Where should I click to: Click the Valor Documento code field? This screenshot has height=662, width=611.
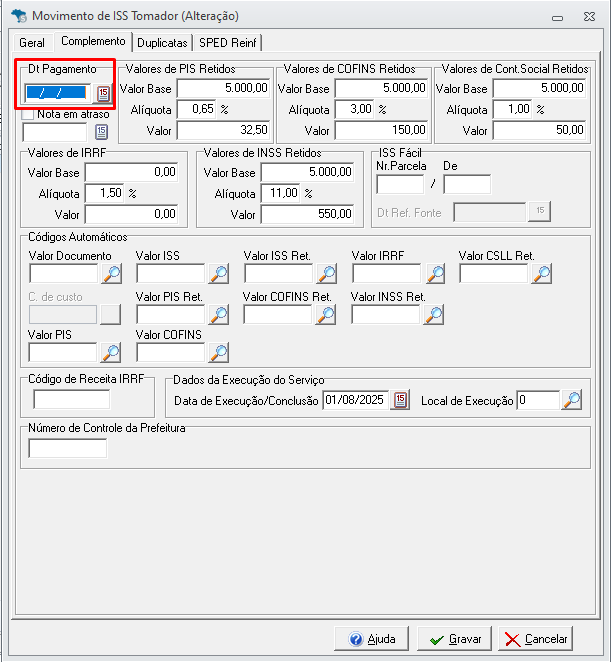pos(64,274)
